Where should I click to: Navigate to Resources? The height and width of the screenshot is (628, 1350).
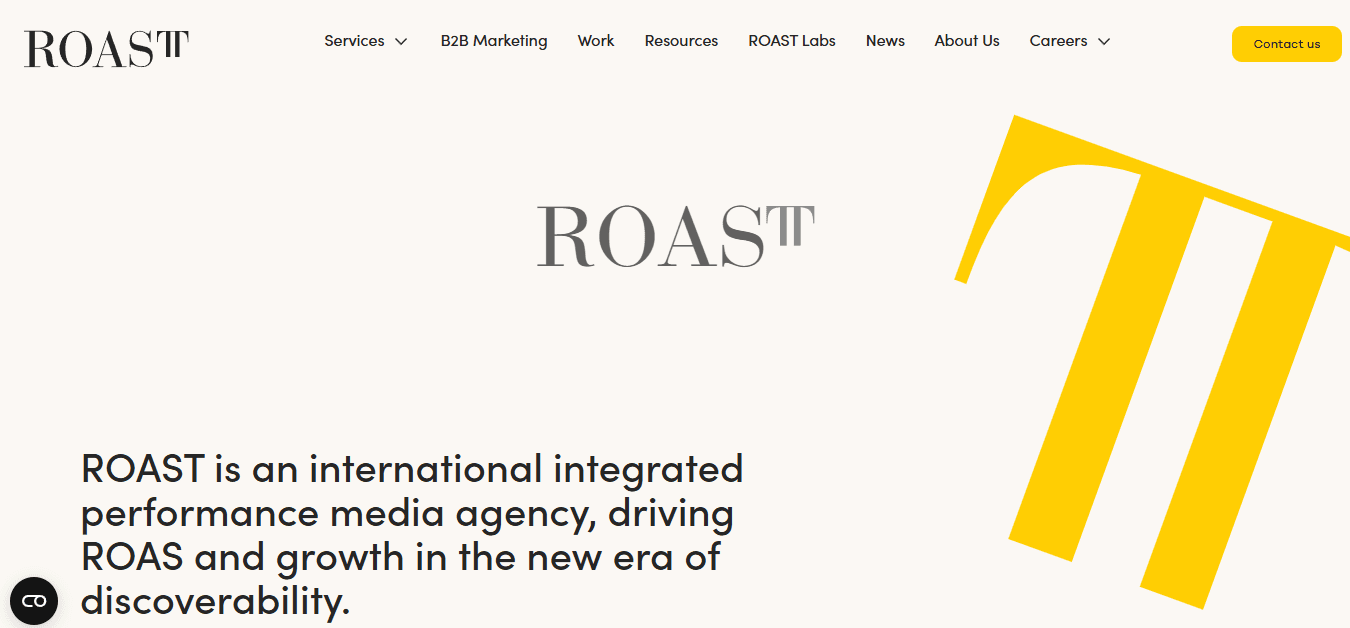coord(681,41)
